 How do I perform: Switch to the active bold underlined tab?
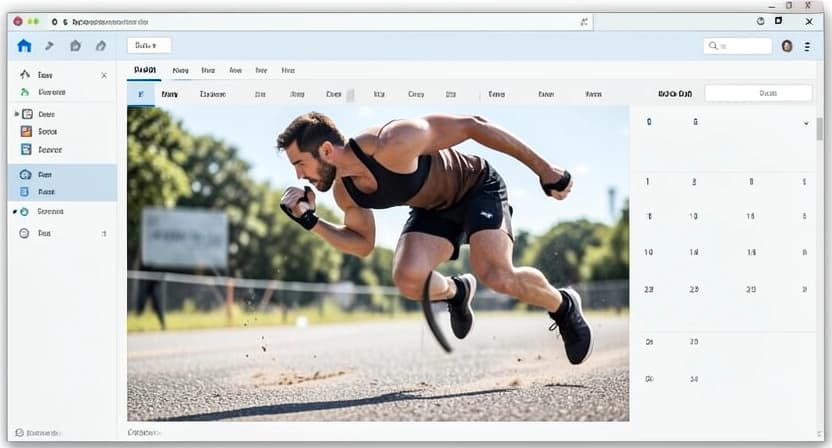tap(145, 70)
